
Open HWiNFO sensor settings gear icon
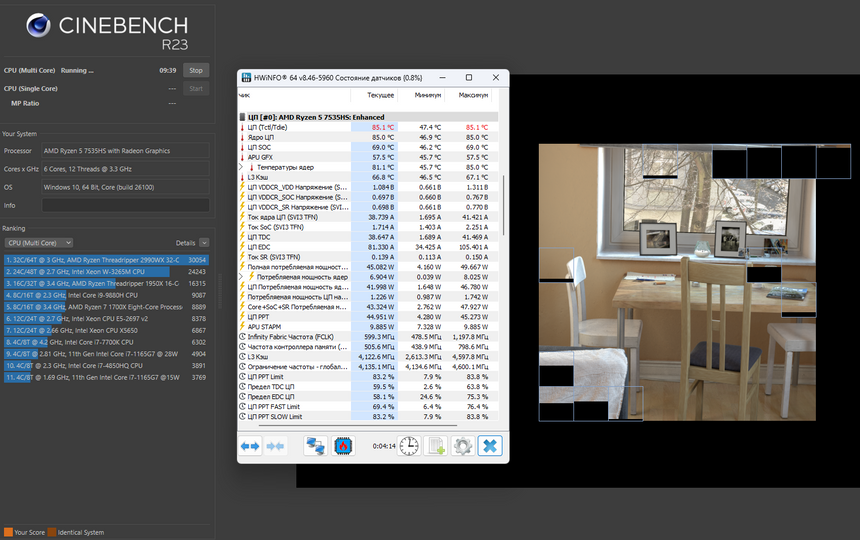click(x=463, y=446)
